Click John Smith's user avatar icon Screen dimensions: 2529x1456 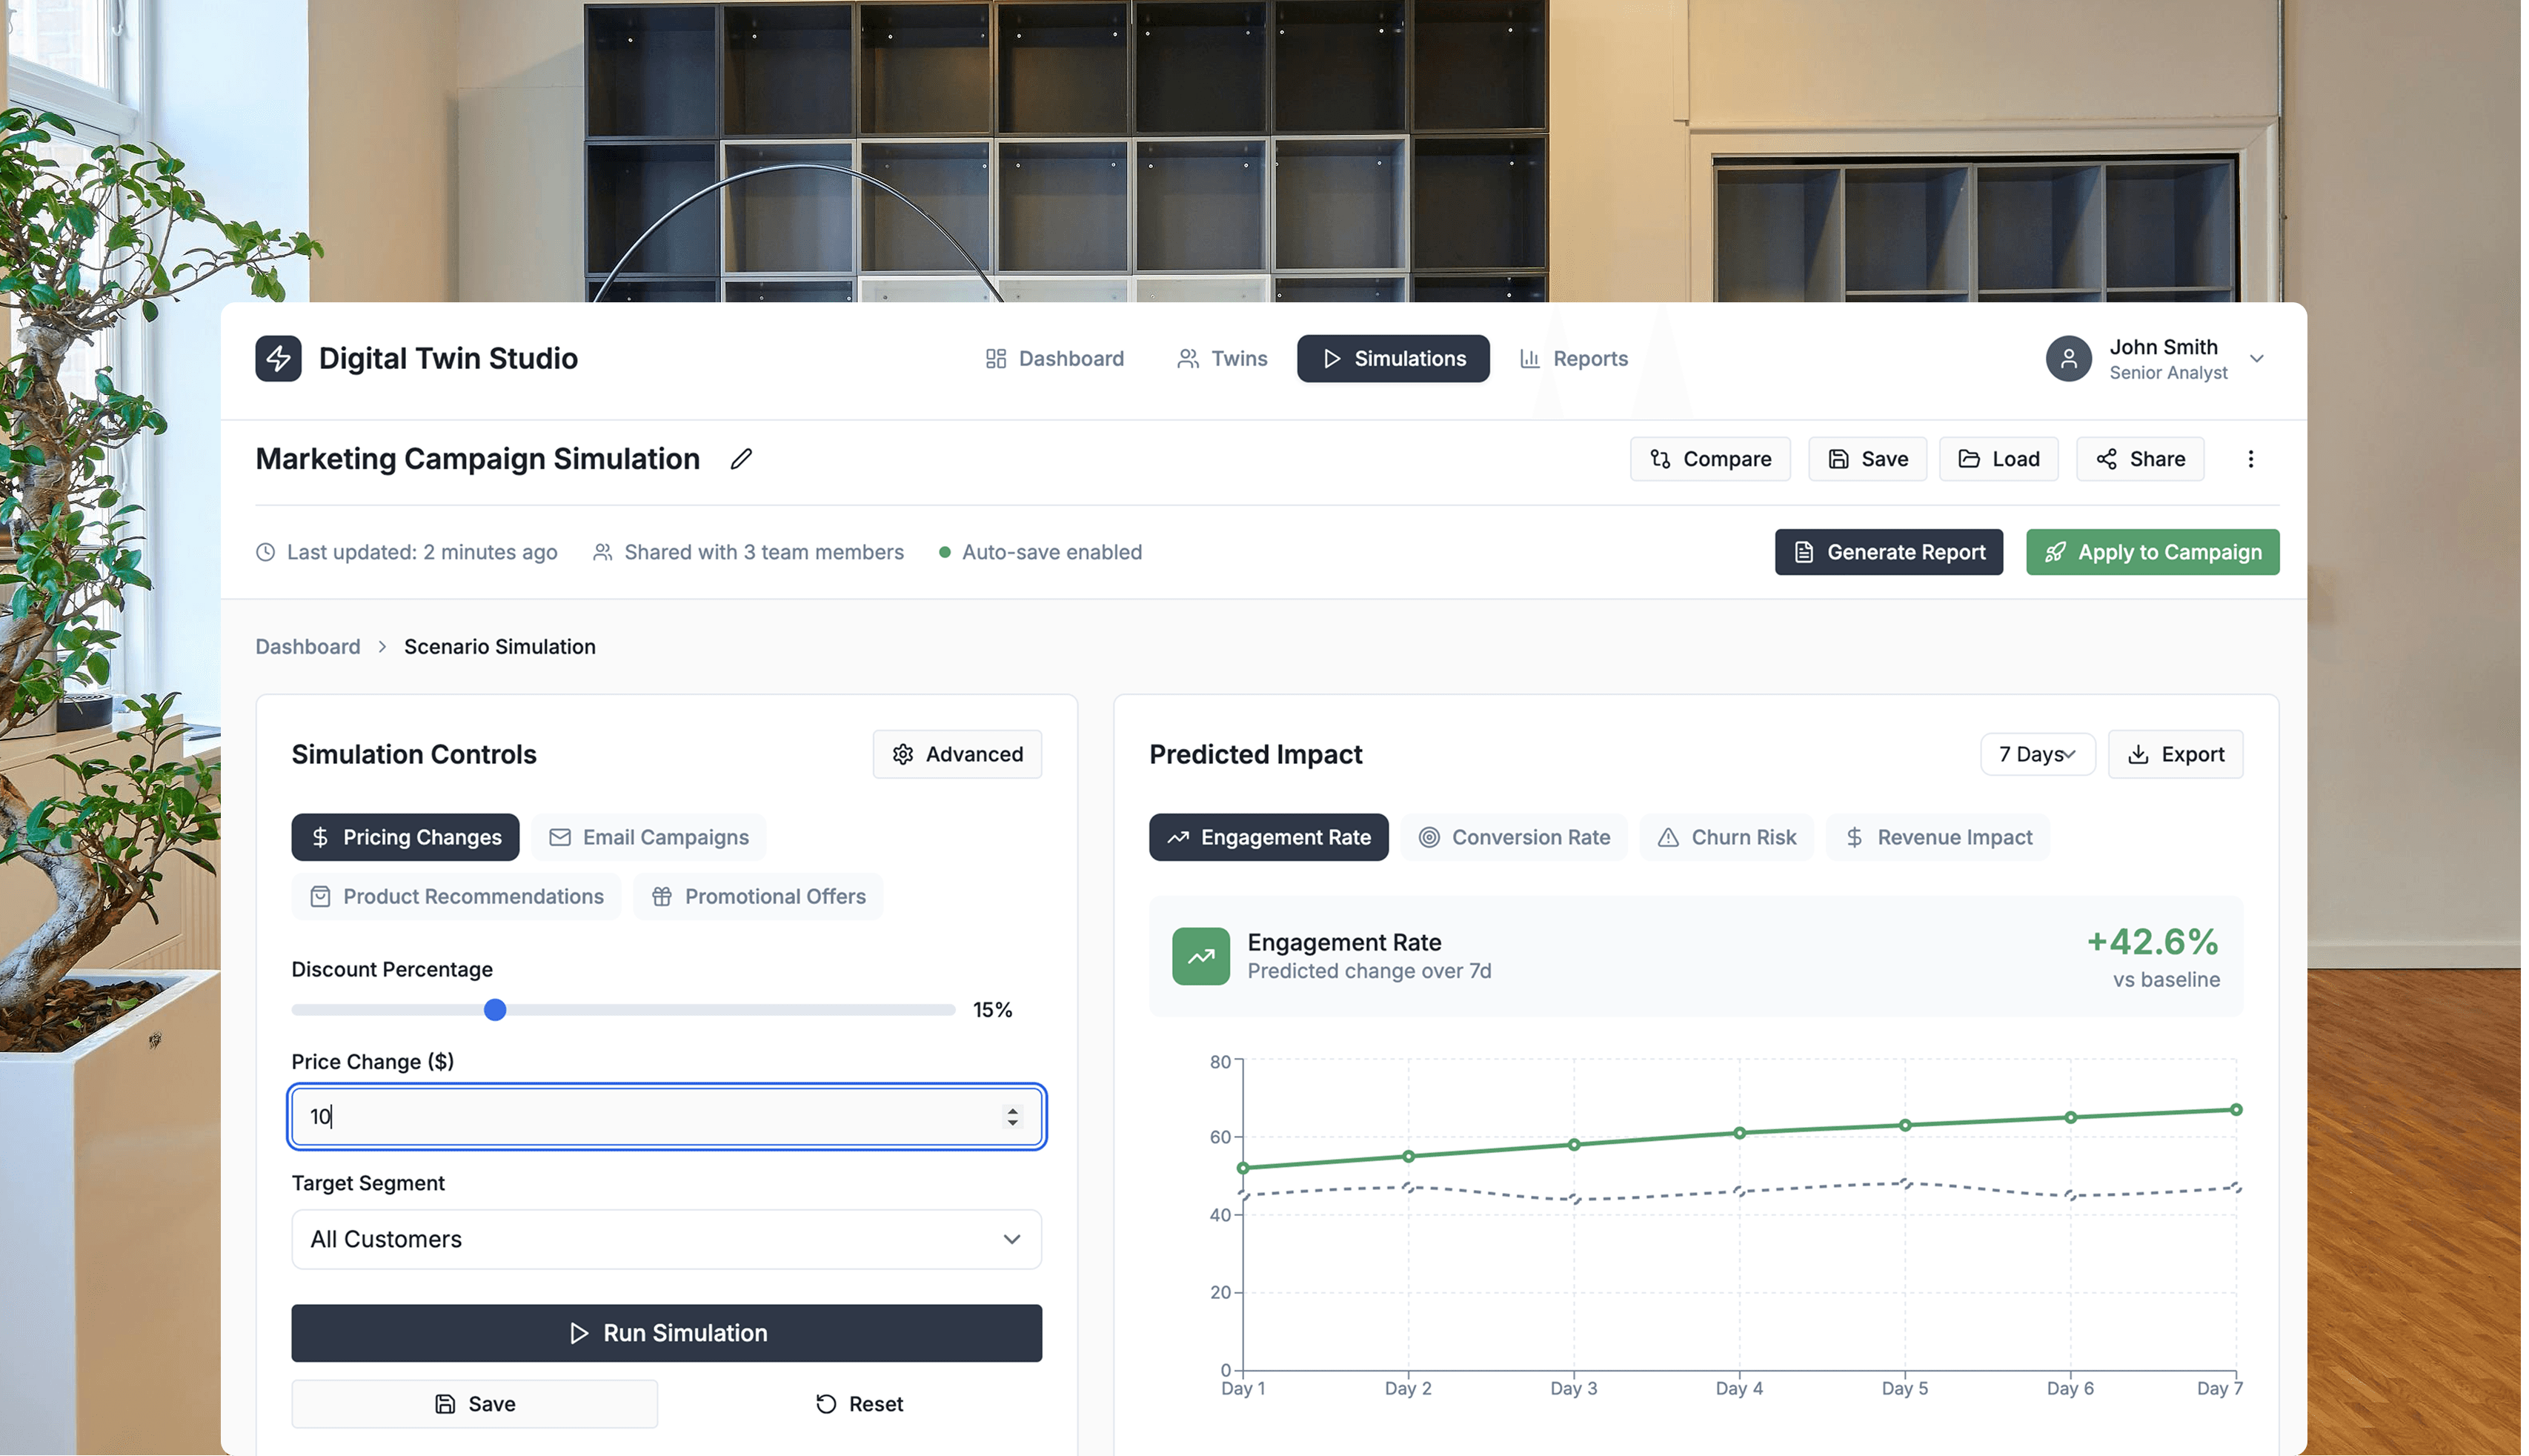point(2068,358)
